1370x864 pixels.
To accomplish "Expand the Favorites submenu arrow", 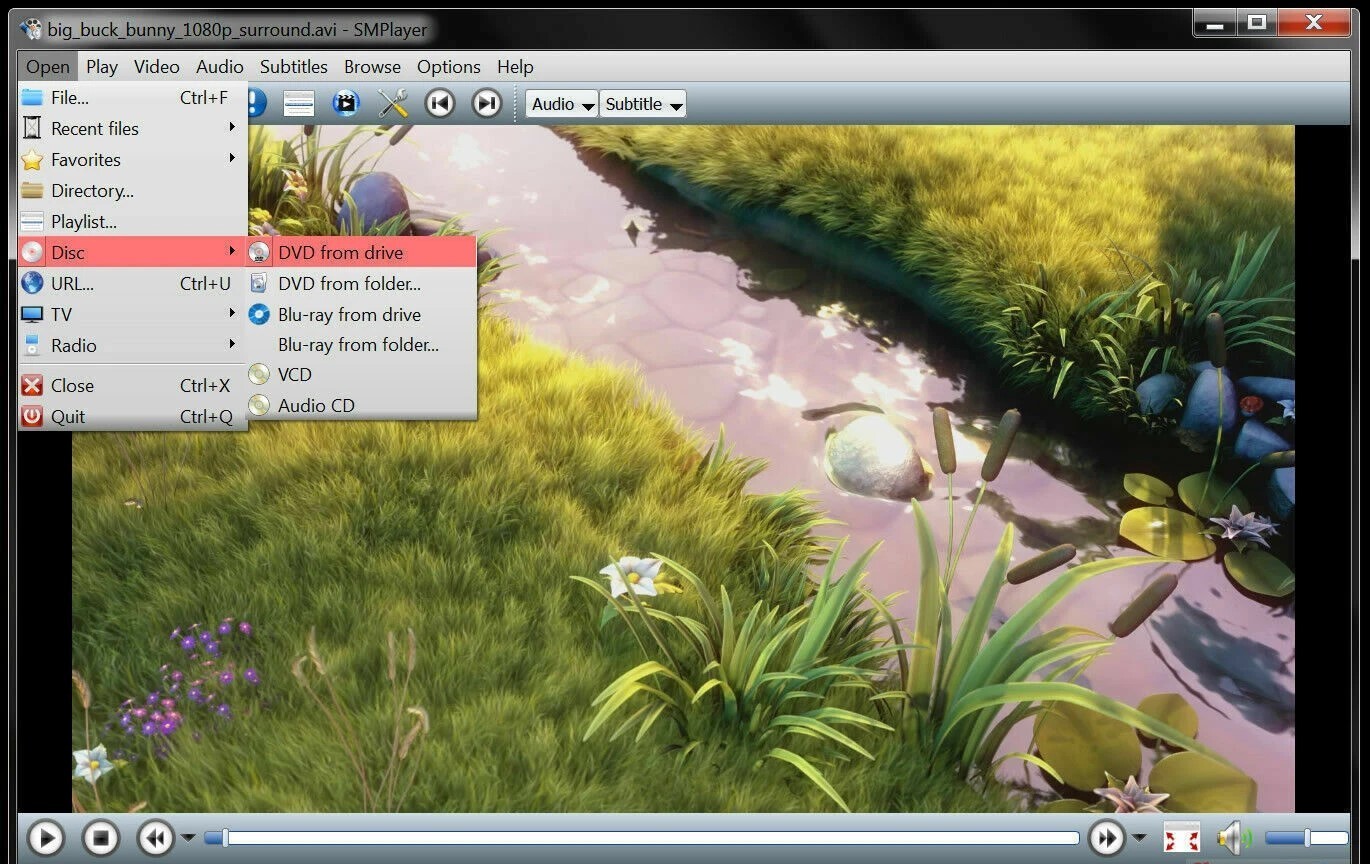I will (232, 158).
